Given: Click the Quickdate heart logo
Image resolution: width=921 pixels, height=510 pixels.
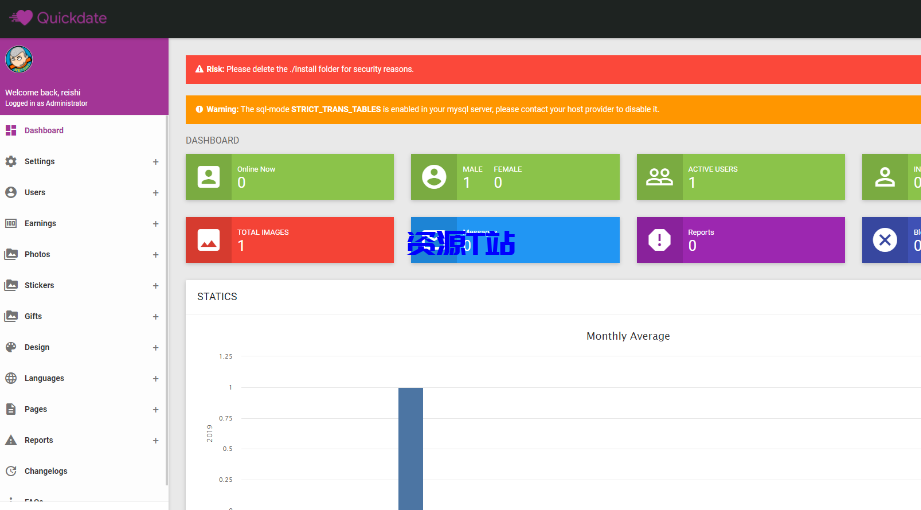Looking at the screenshot, I should [21, 17].
